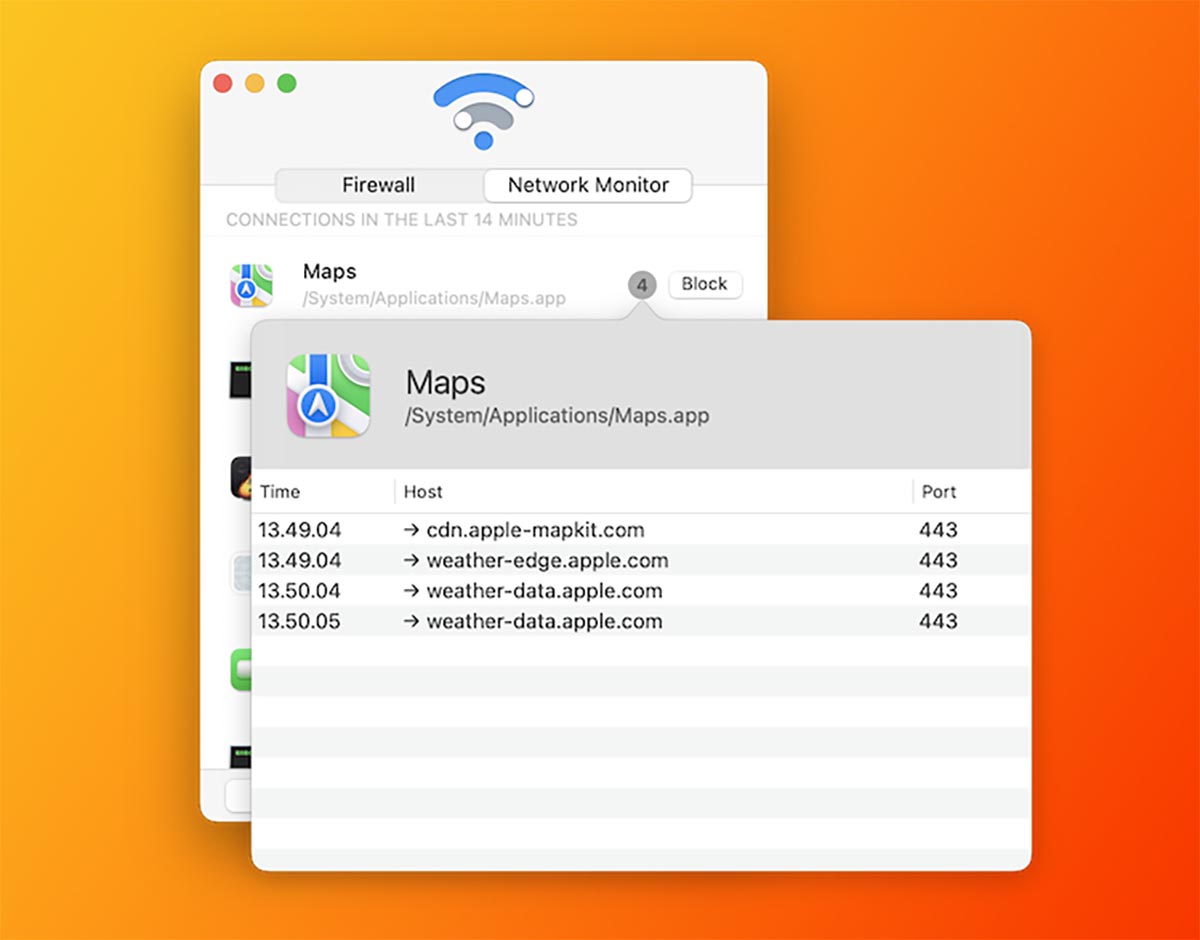
Task: Click the Maps icon in the connection list
Action: 252,285
